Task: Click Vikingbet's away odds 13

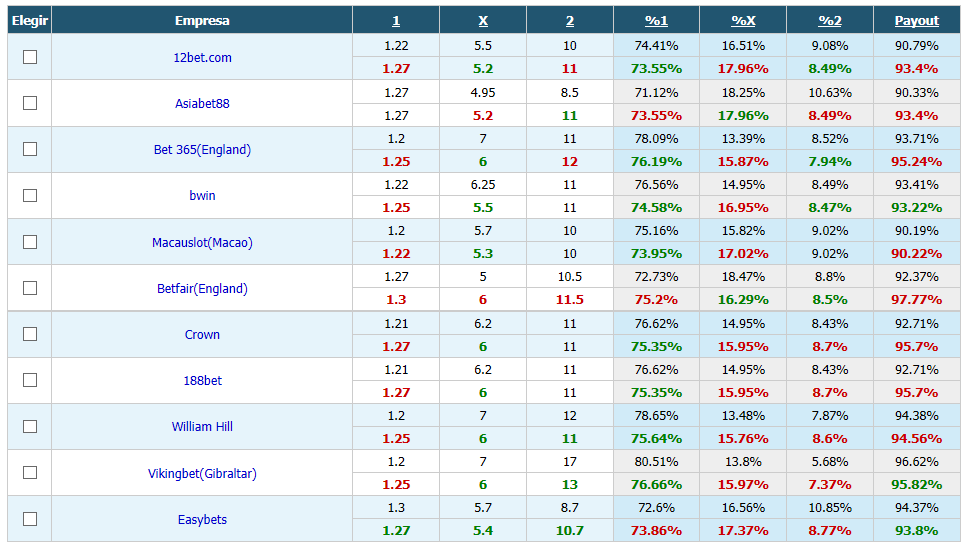Action: (x=570, y=485)
